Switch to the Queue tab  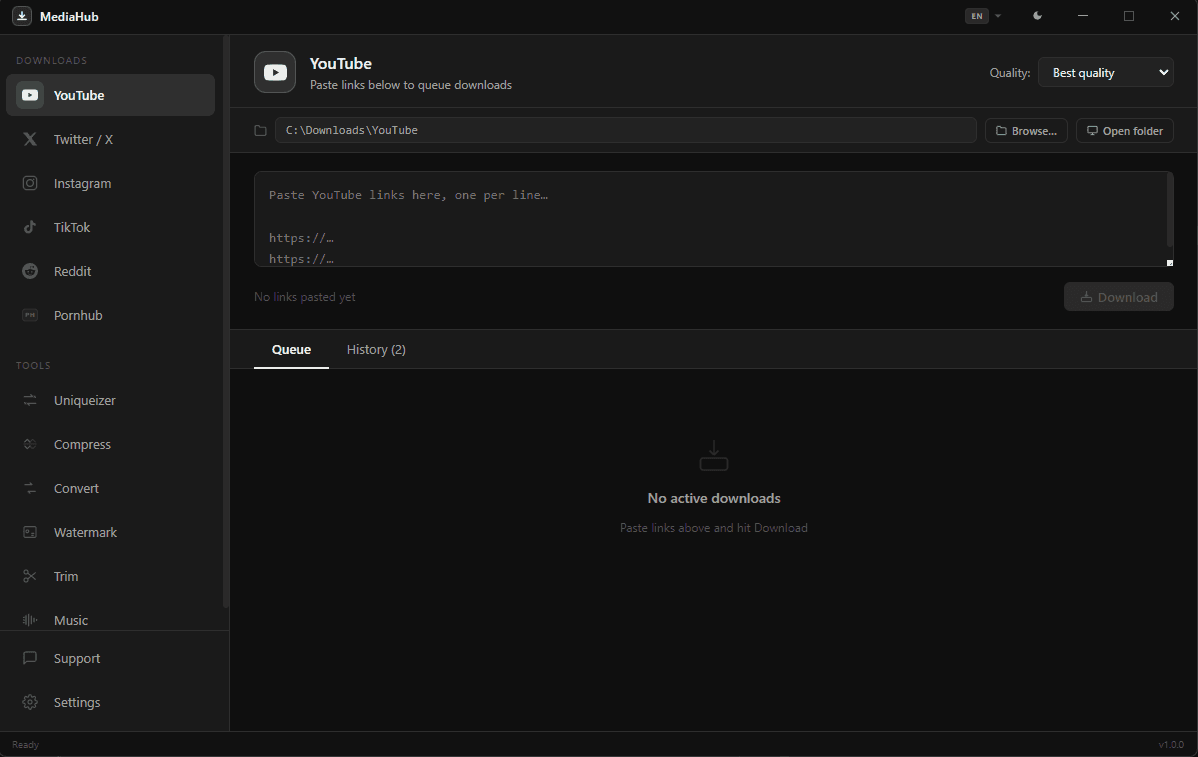pos(291,349)
